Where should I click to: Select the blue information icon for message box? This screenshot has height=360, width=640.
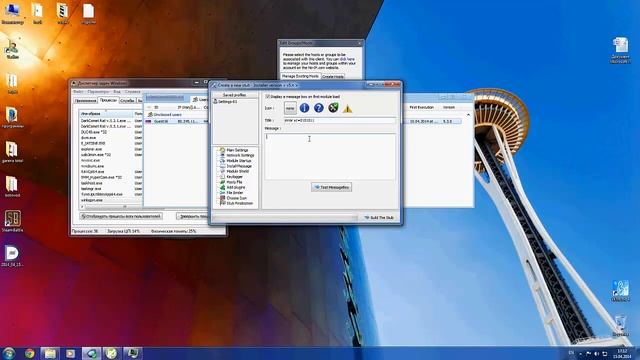click(x=304, y=108)
